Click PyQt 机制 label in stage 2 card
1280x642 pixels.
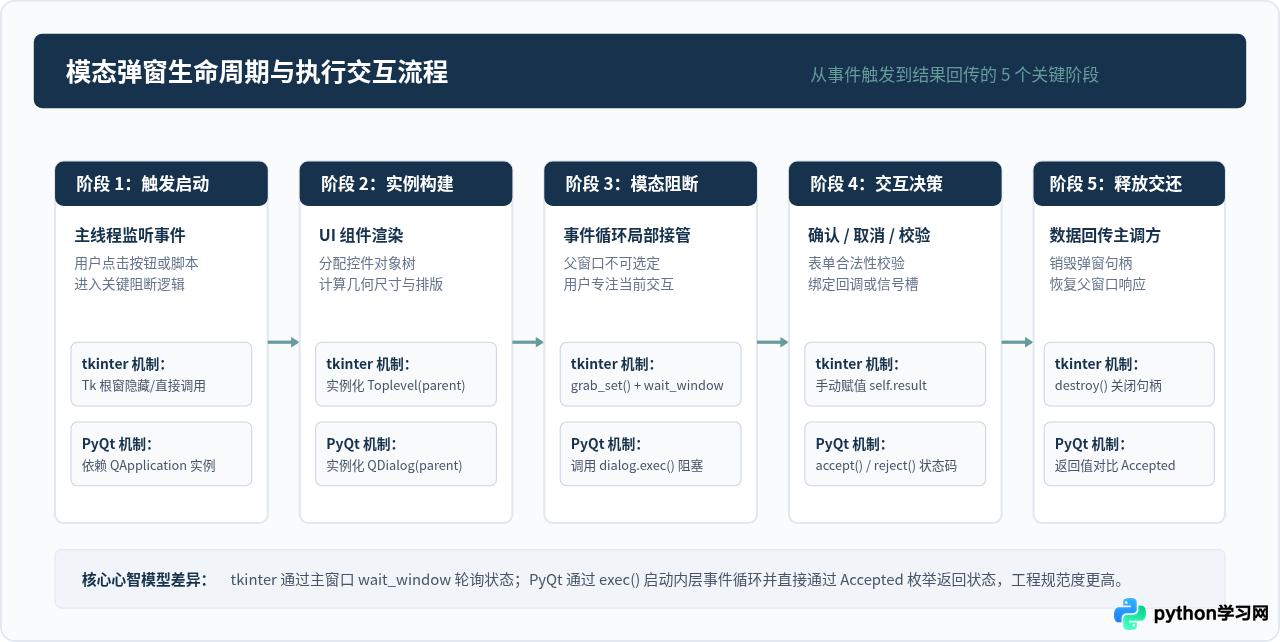[x=362, y=445]
